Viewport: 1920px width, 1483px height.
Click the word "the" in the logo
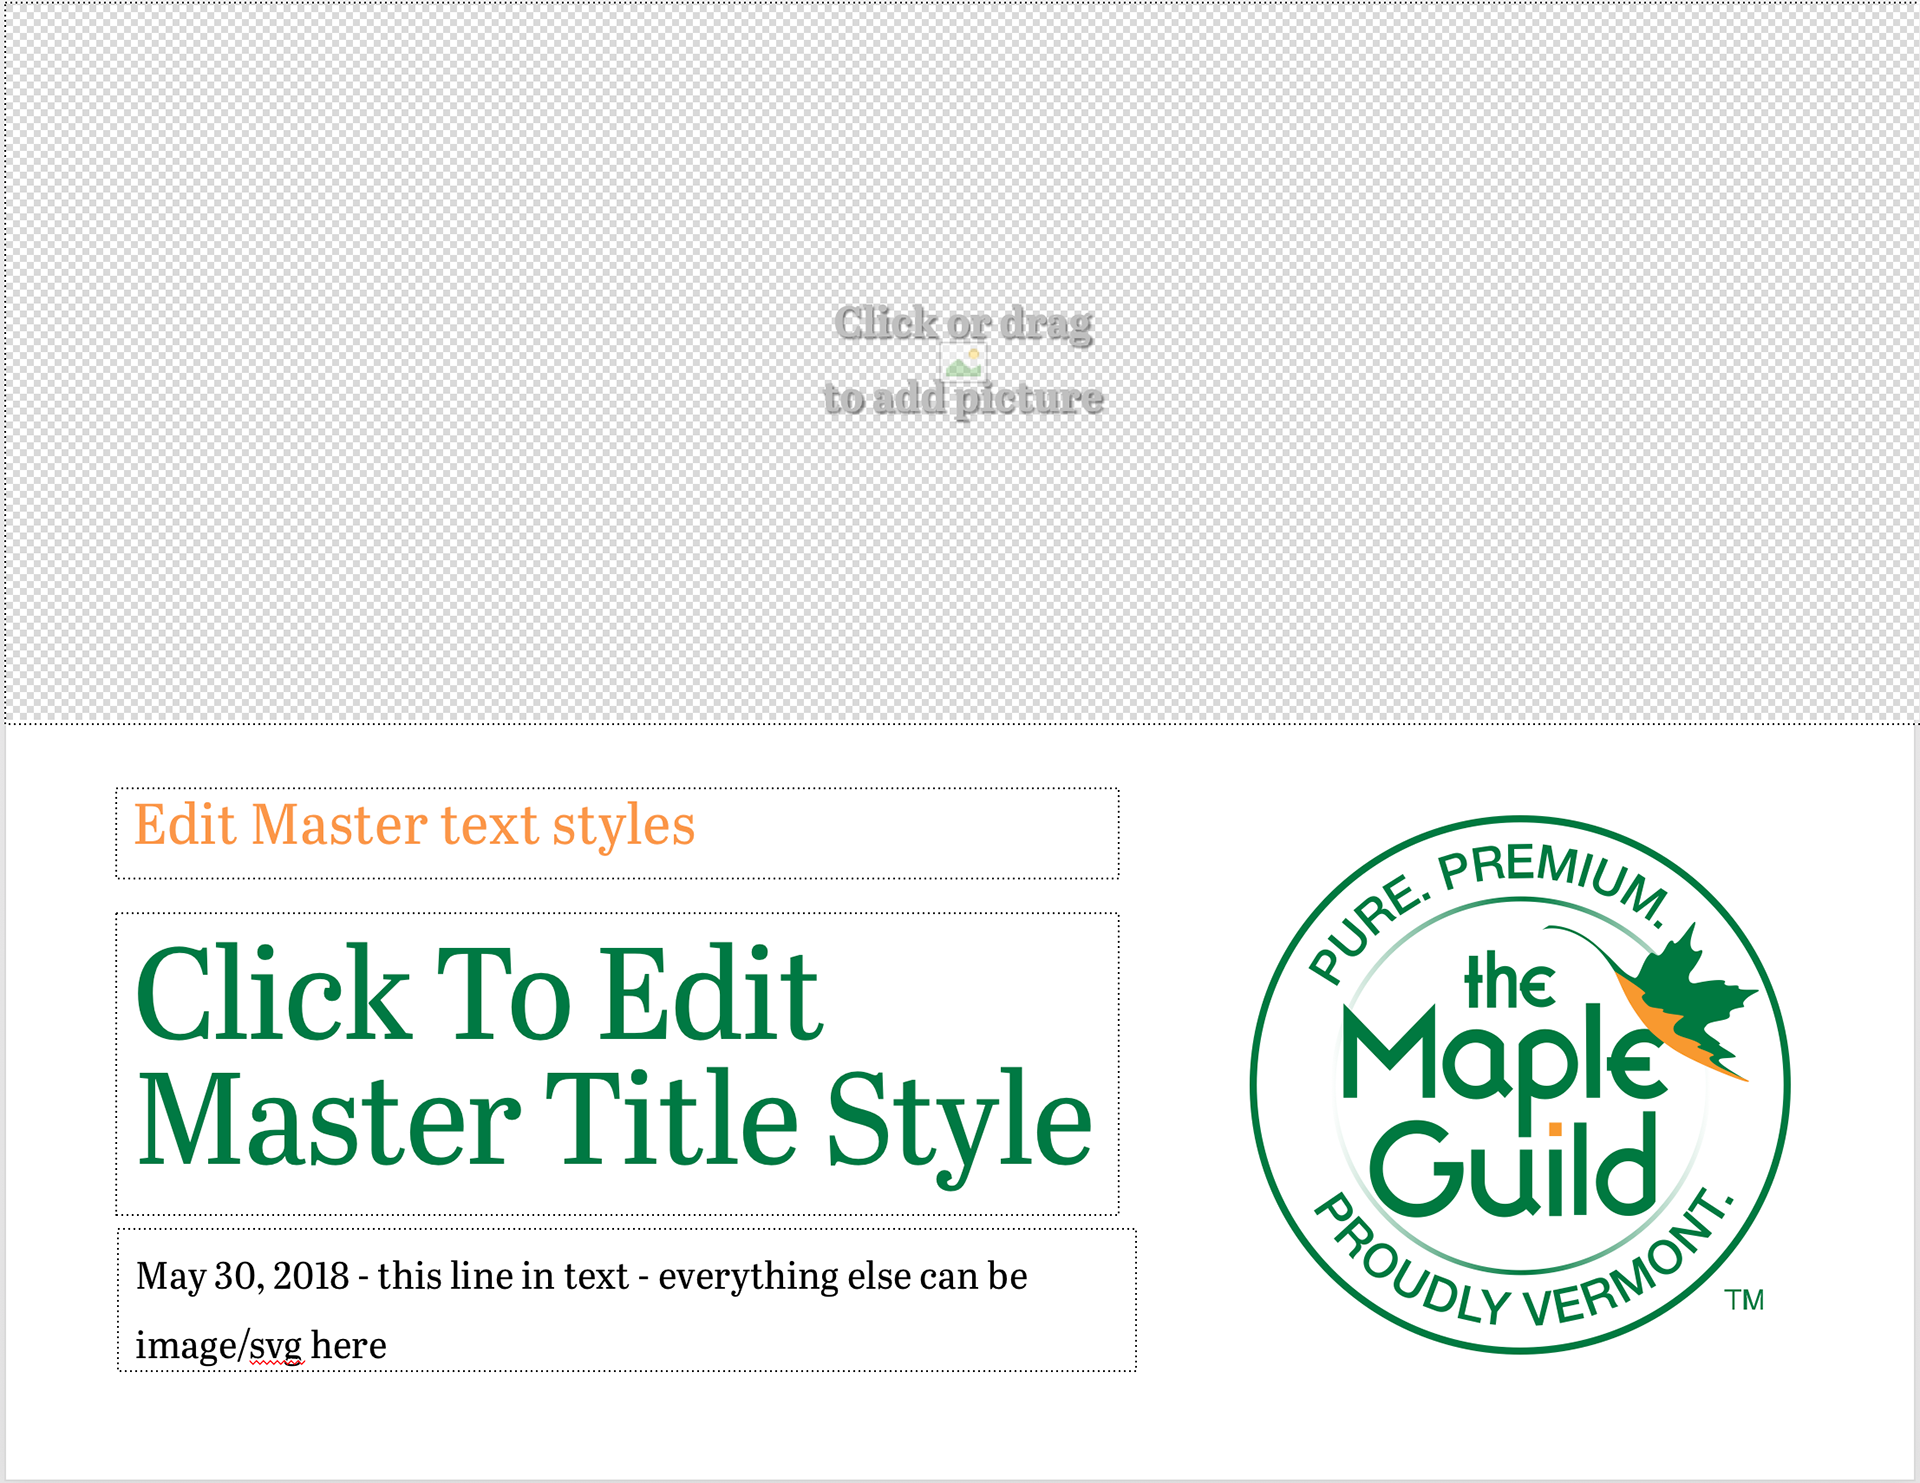[x=1508, y=982]
